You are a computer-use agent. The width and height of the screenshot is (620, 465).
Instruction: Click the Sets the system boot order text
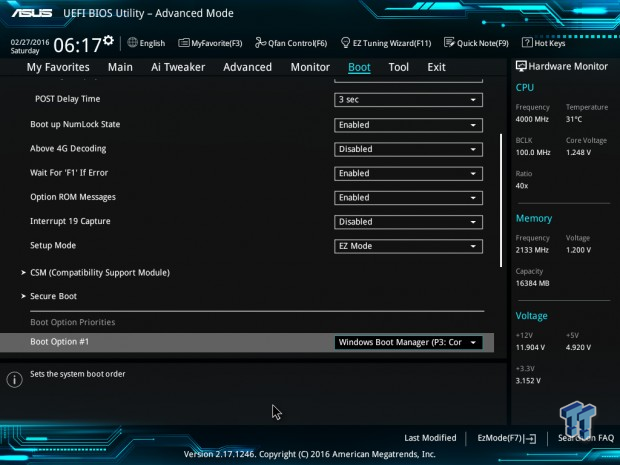point(78,374)
